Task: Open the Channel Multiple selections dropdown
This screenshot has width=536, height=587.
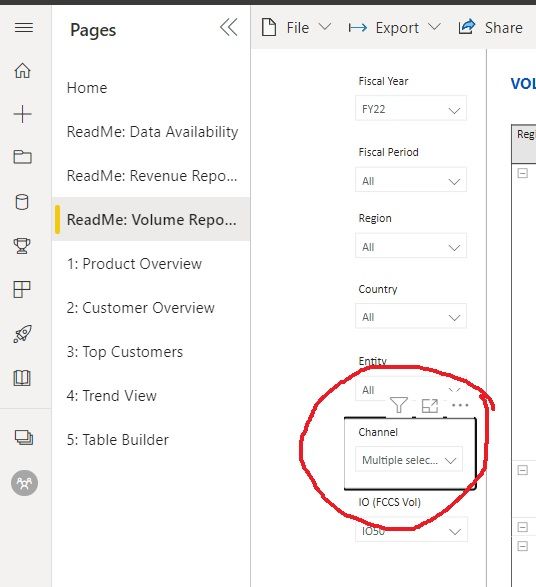Action: point(409,460)
